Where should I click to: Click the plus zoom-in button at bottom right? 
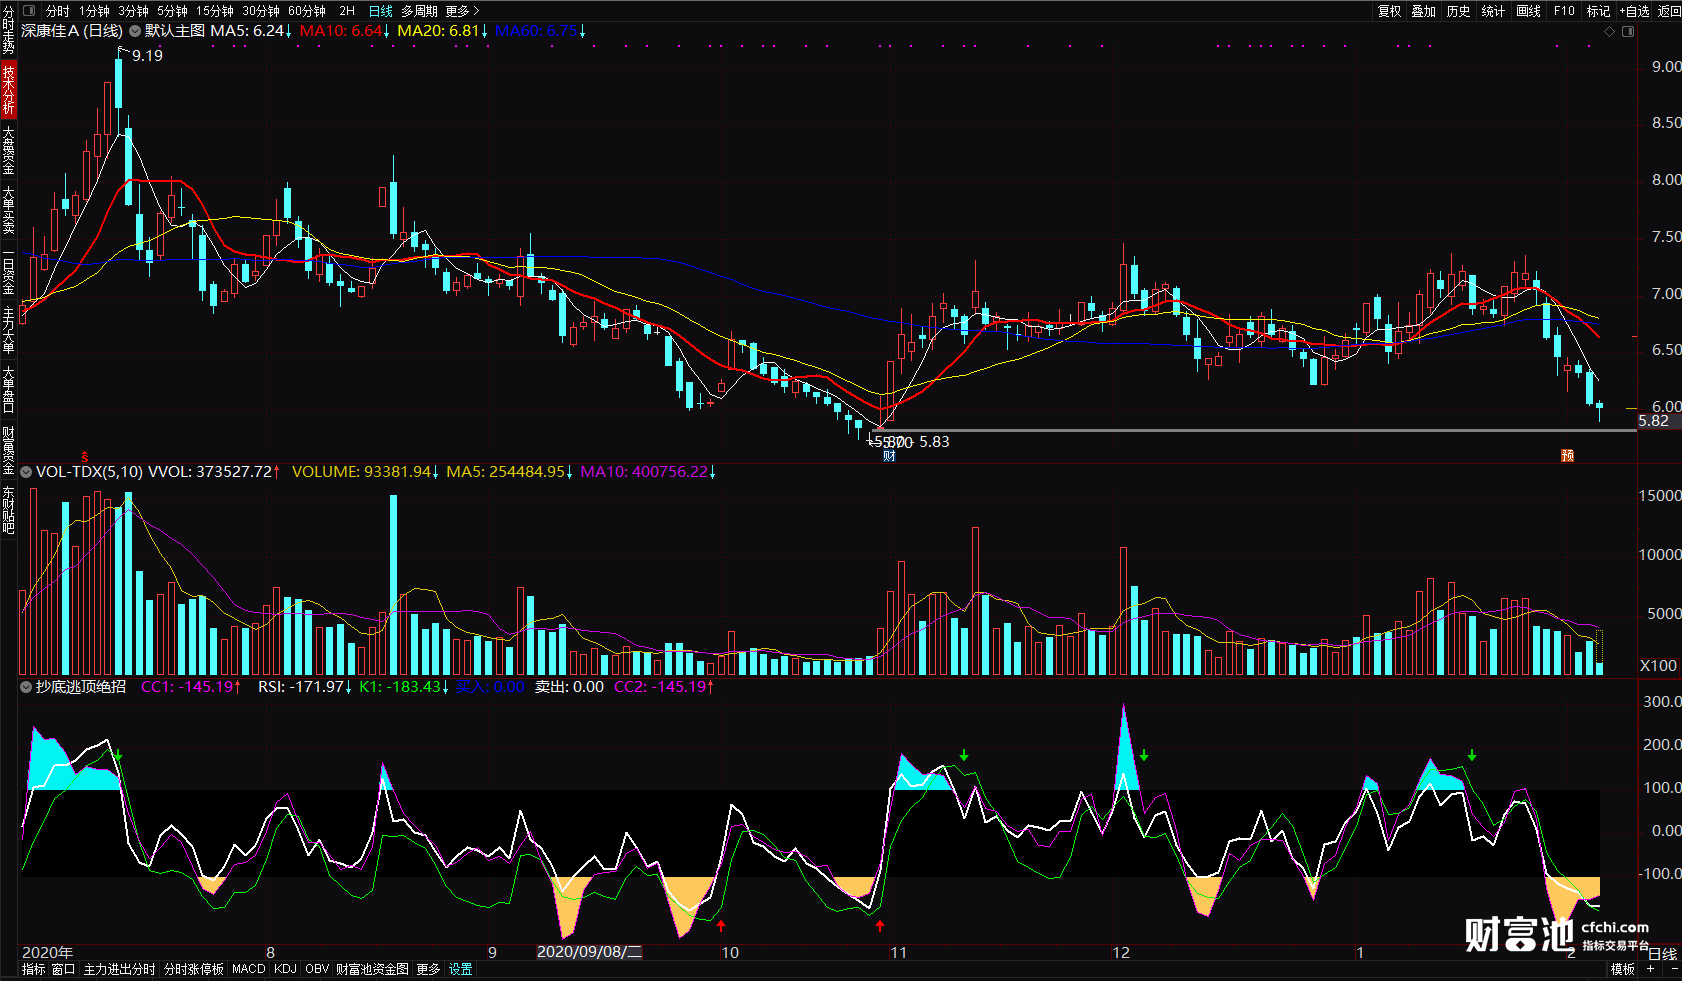pyautogui.click(x=1651, y=969)
